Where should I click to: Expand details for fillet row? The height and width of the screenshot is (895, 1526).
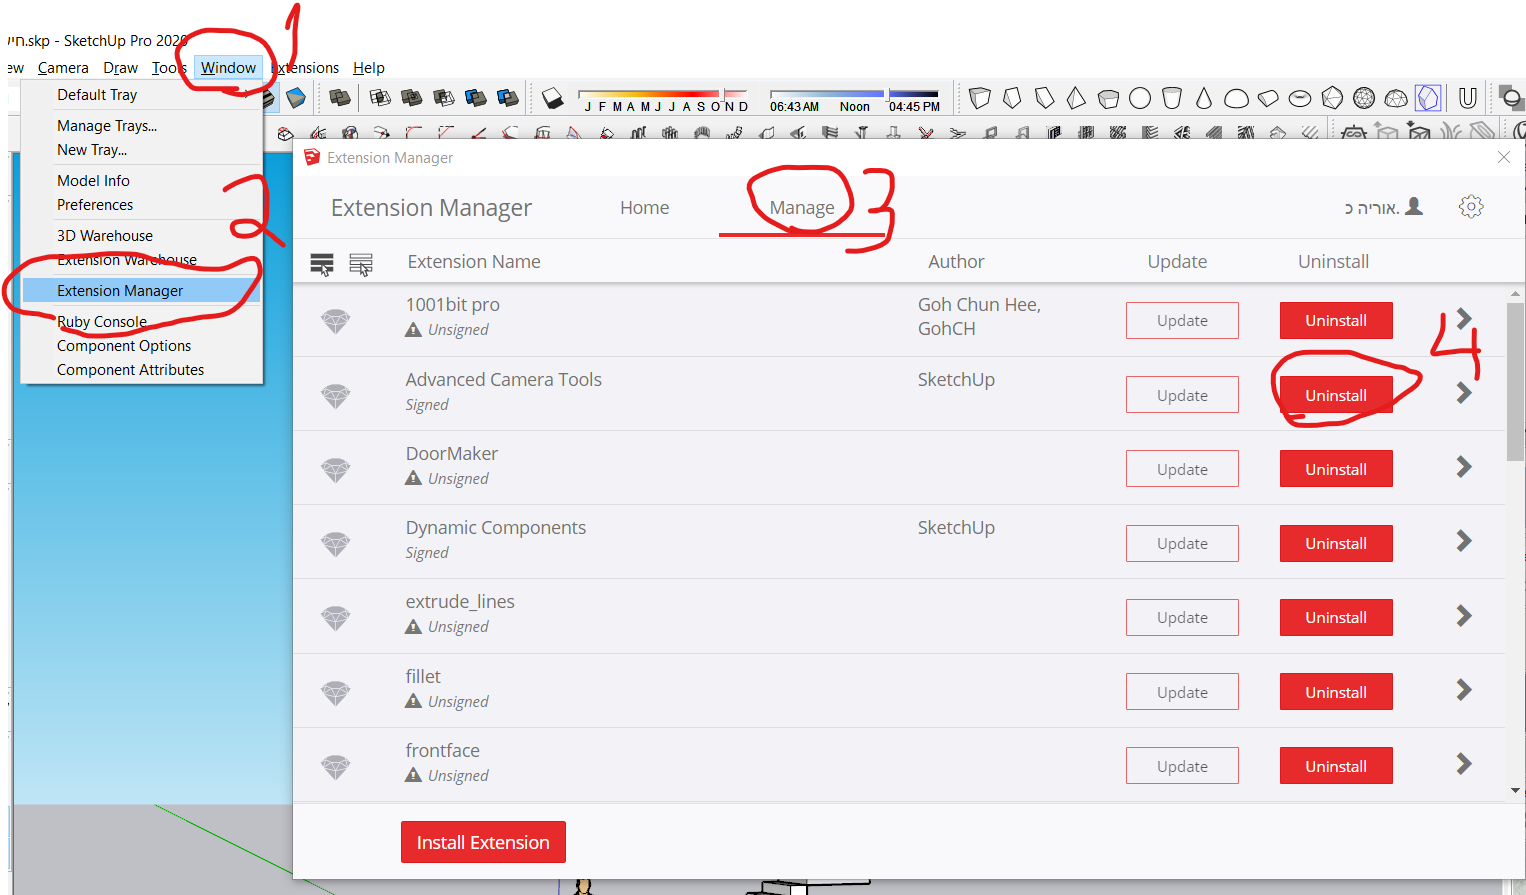click(1464, 690)
